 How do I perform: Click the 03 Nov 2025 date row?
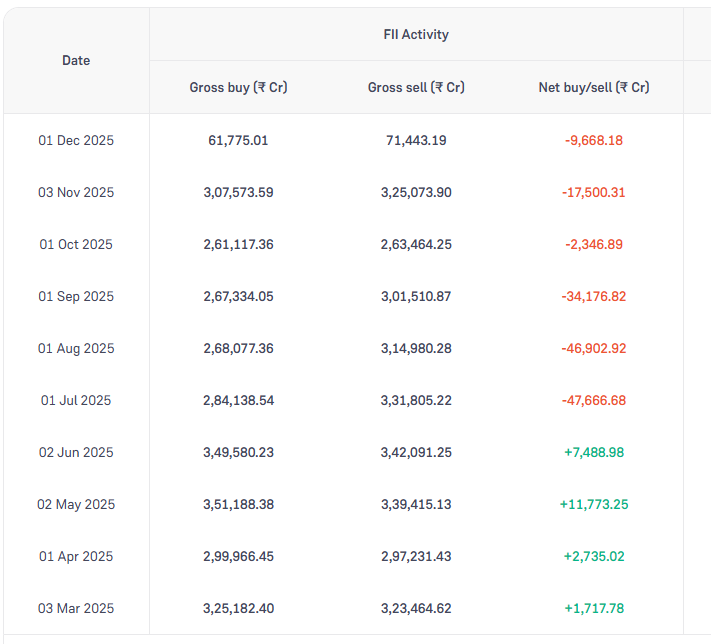tap(76, 192)
